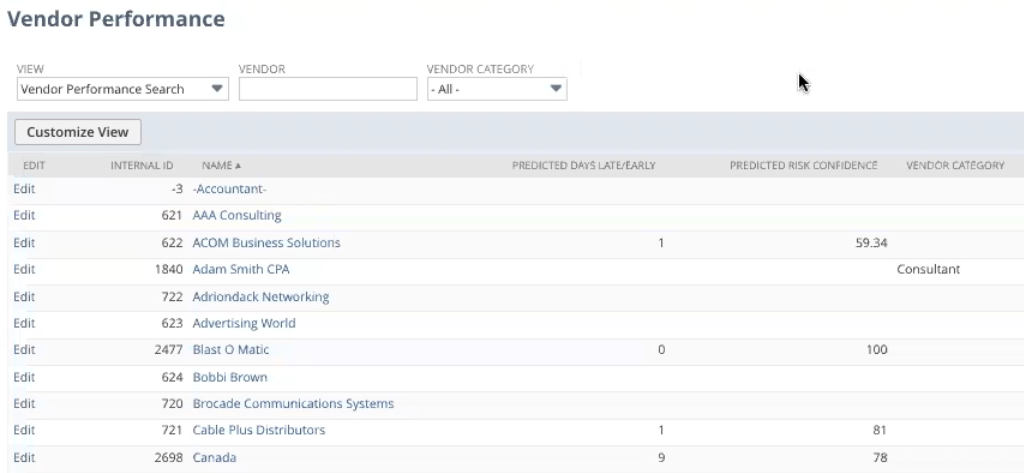Edit the Brocade Communications Systems row

(24, 404)
